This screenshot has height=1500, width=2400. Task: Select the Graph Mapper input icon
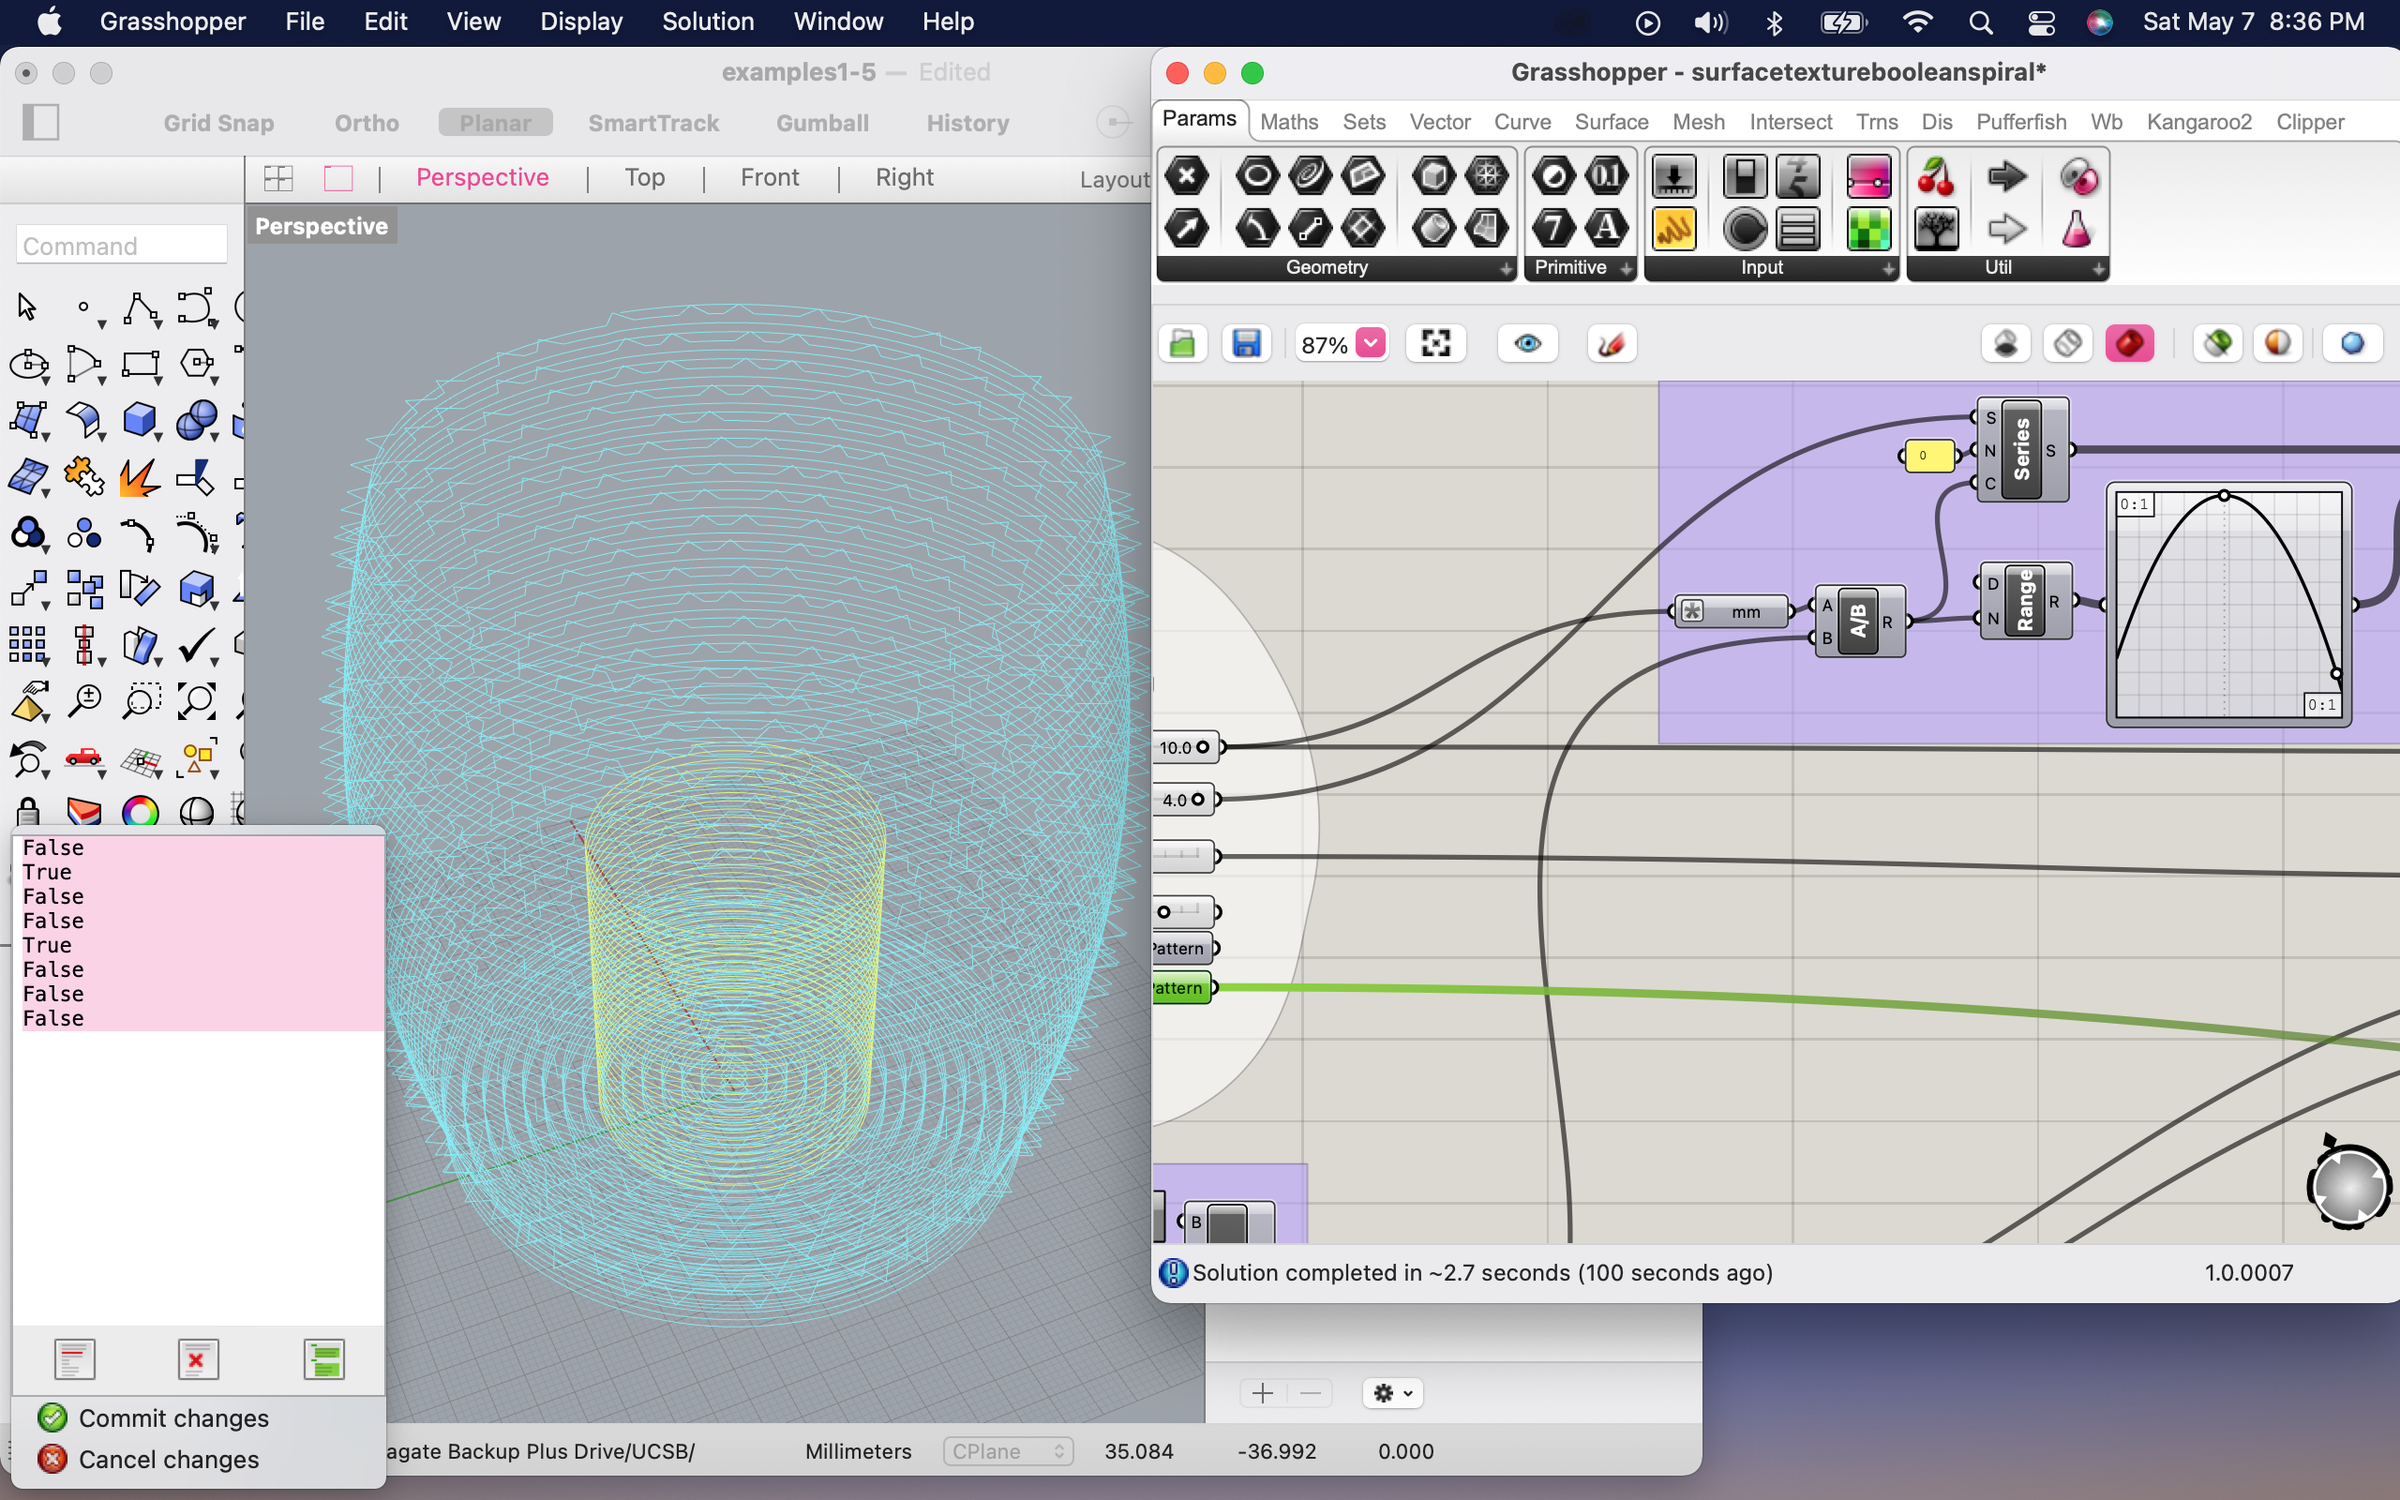coord(1673,229)
